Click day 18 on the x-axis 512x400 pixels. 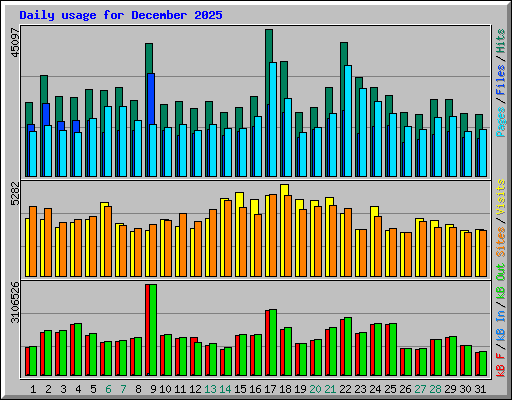[x=285, y=389]
